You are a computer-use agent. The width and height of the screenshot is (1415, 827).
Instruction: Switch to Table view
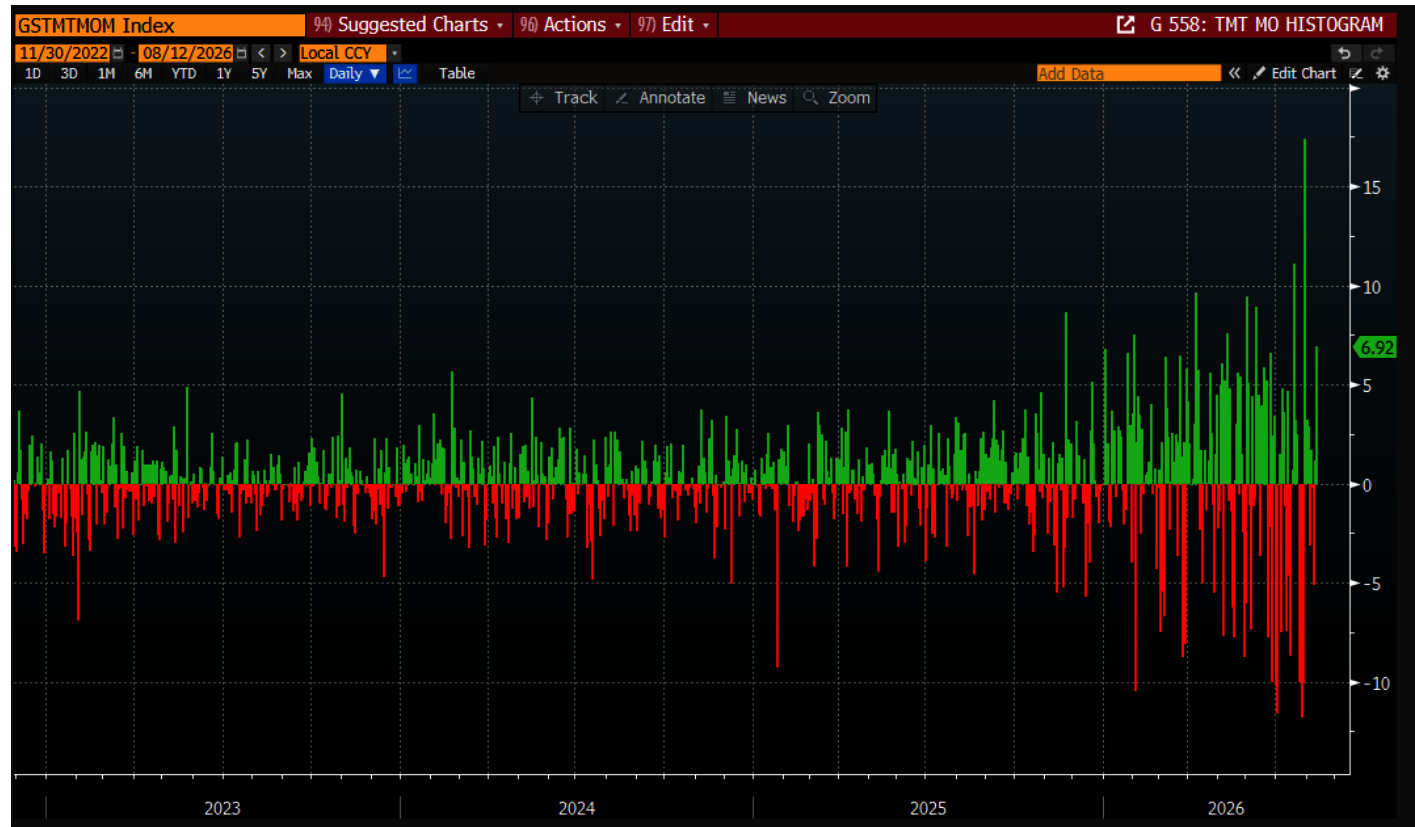pyautogui.click(x=457, y=73)
